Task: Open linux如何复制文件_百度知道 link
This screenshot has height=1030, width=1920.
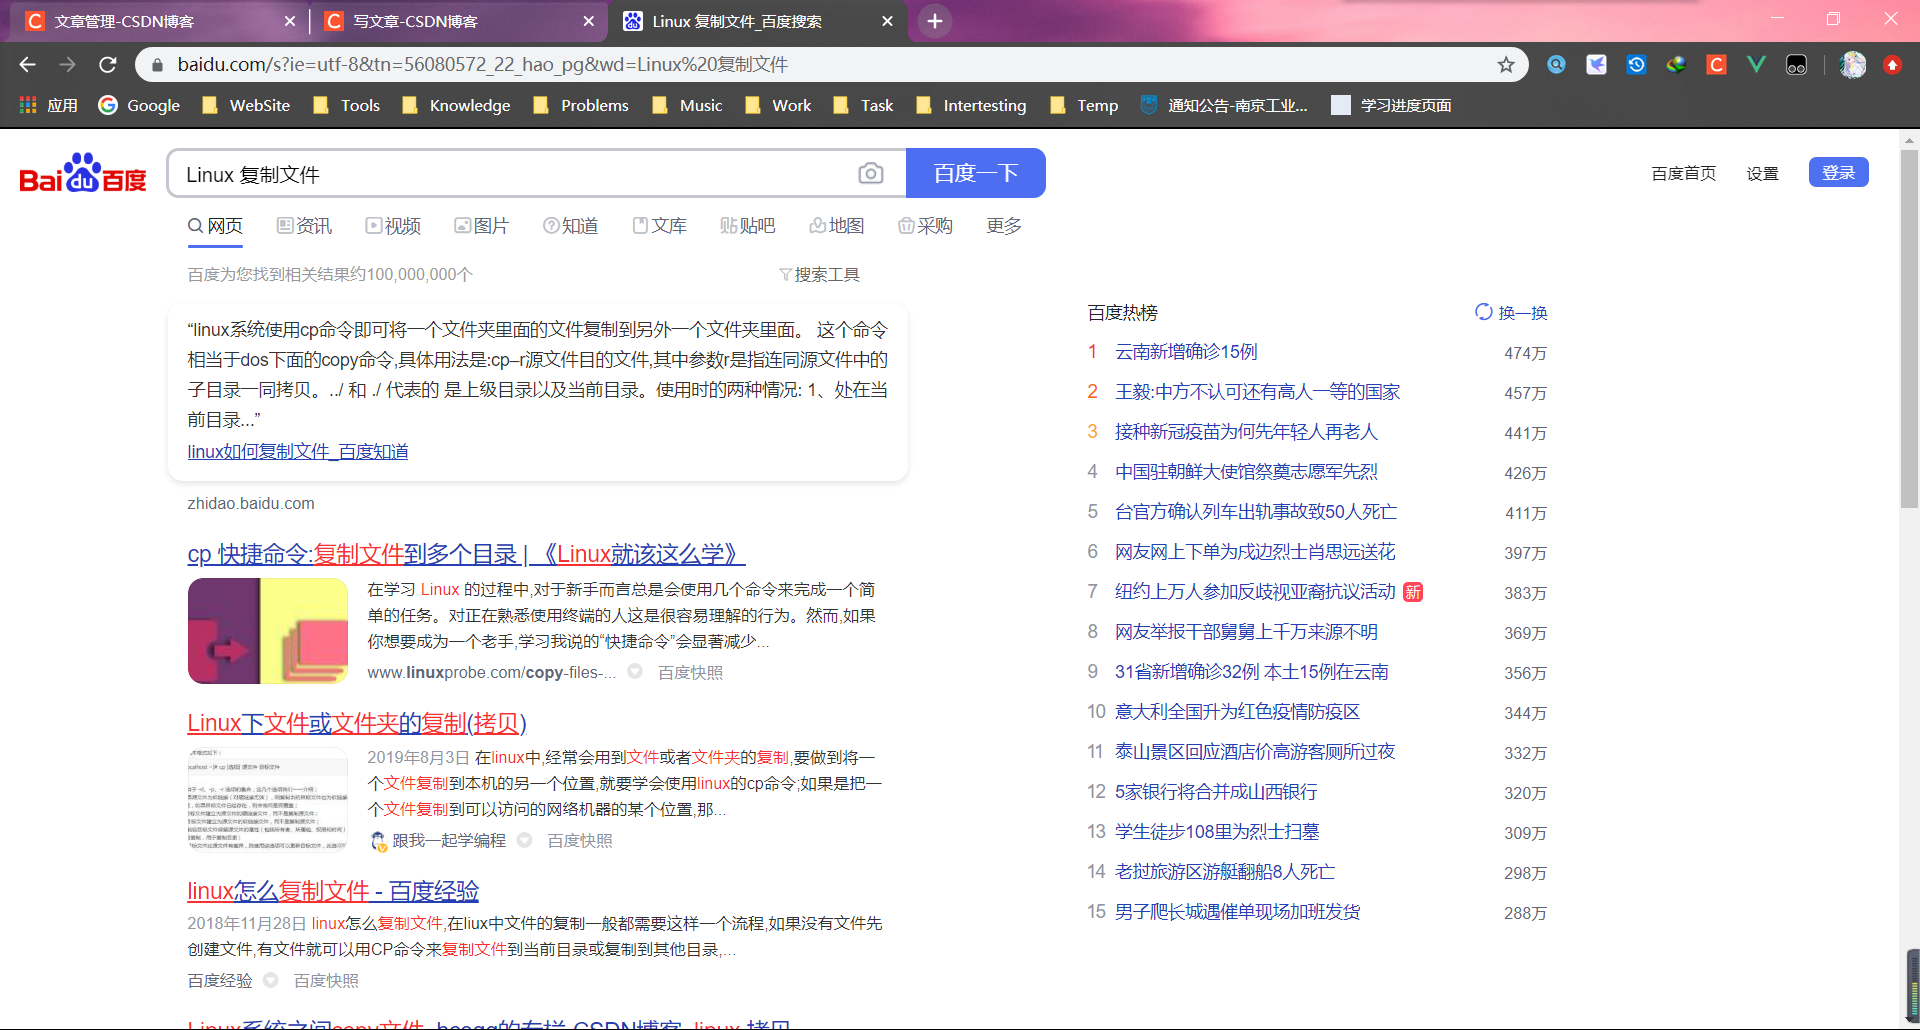Action: click(x=298, y=451)
